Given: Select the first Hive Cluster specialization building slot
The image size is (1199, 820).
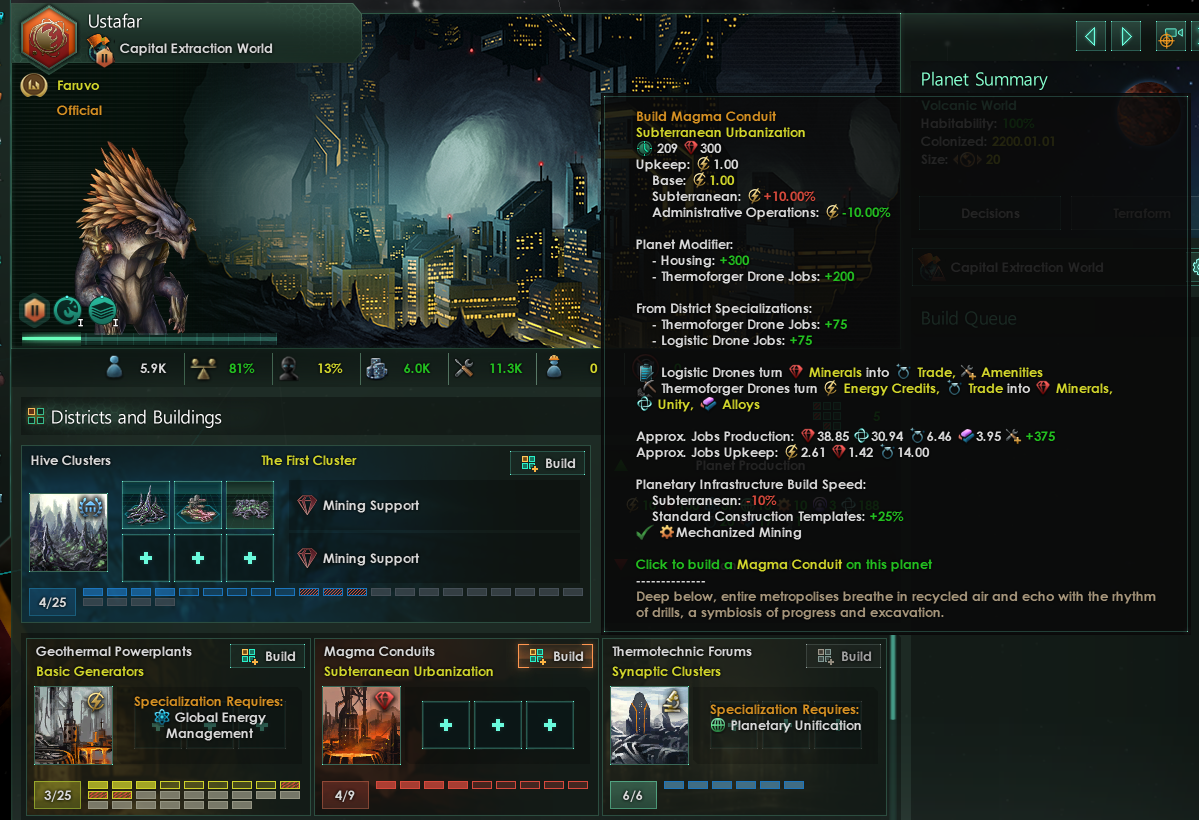Looking at the screenshot, I should [145, 505].
